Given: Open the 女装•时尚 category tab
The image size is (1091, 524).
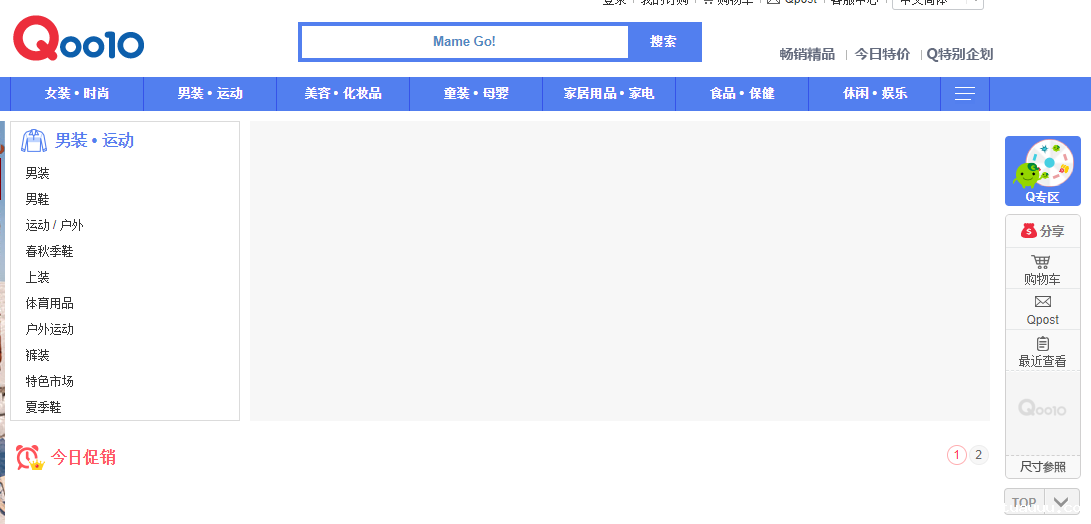Looking at the screenshot, I should [x=77, y=94].
